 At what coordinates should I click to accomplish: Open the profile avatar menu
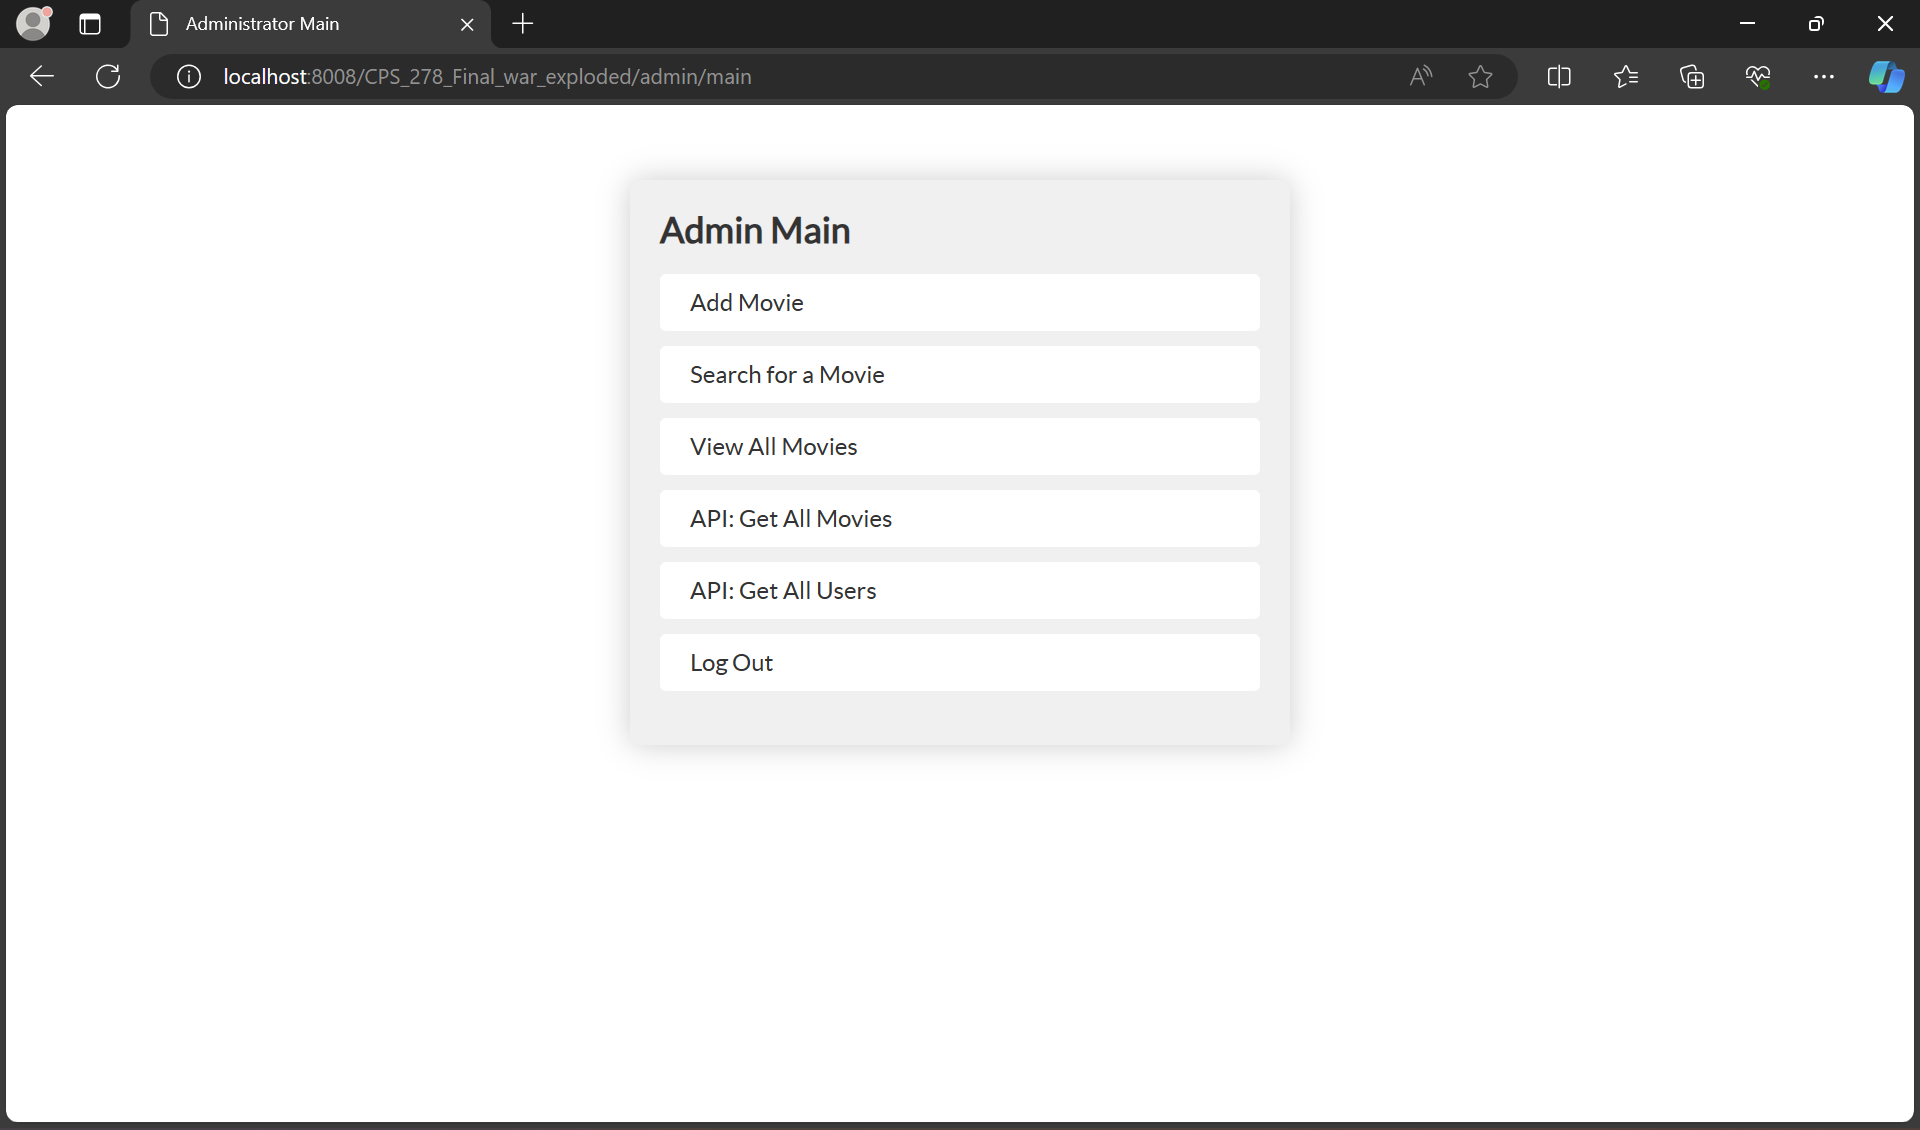[33, 23]
